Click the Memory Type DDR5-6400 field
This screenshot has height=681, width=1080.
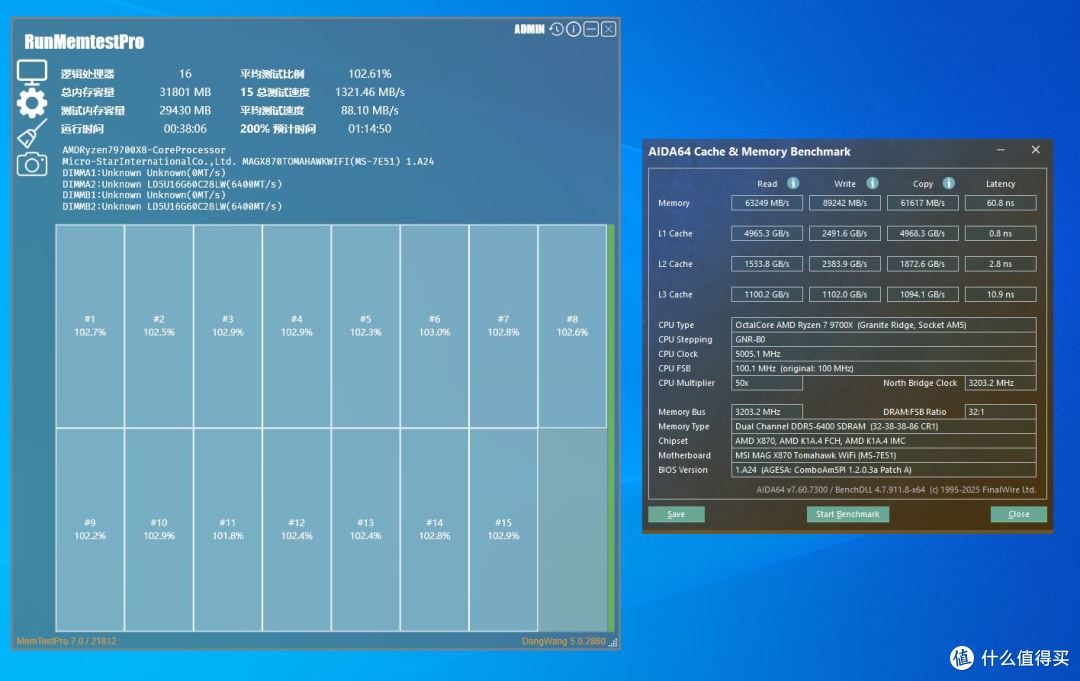(884, 426)
